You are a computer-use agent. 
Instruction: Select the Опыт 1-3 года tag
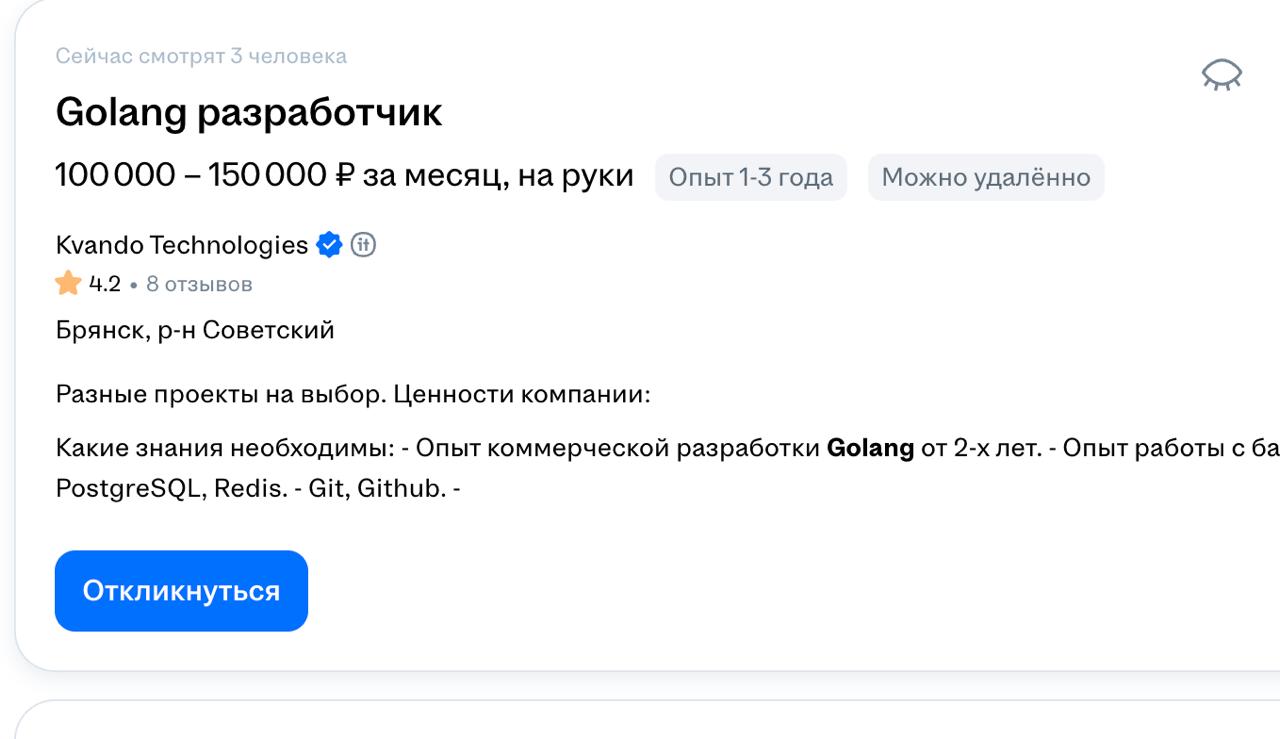coord(751,177)
